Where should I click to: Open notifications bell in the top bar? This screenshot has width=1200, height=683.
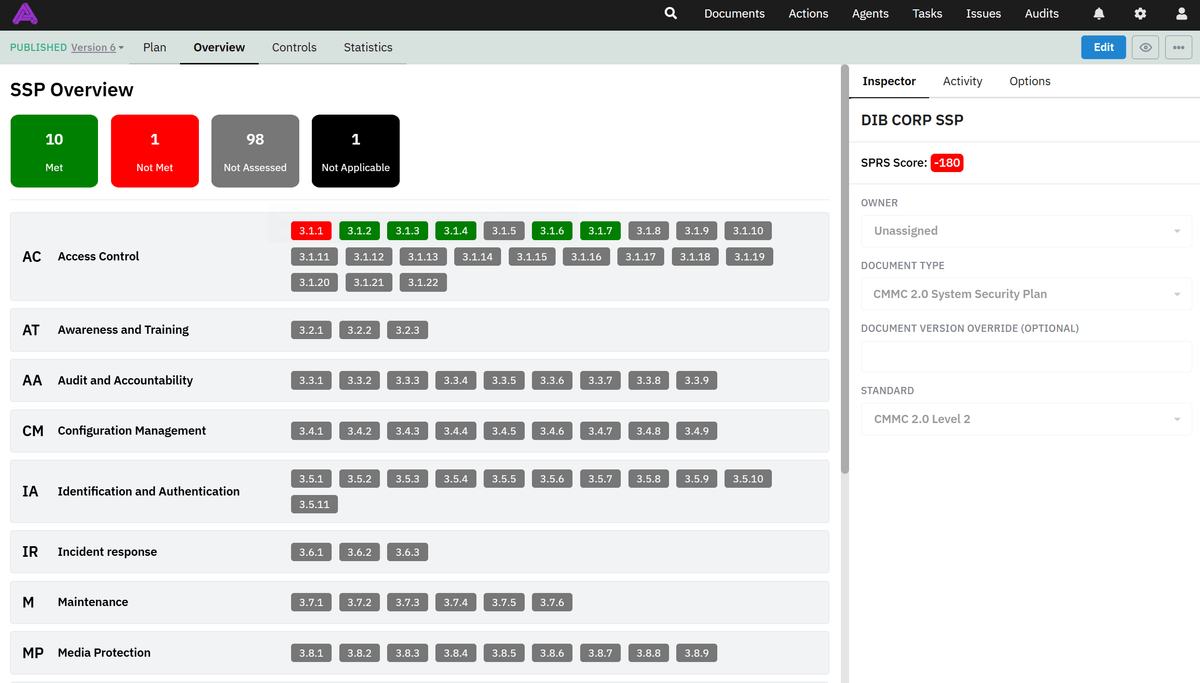click(1098, 14)
